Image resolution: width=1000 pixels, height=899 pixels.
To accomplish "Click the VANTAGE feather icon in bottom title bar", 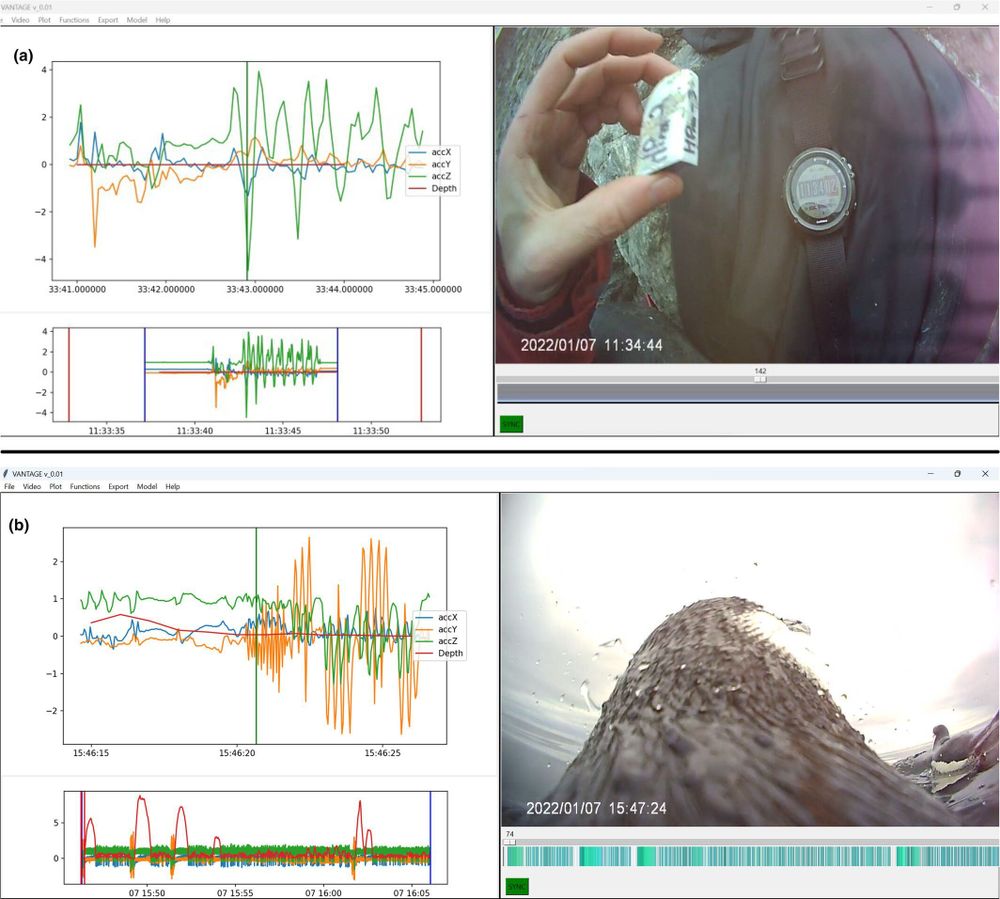I will tap(6, 474).
